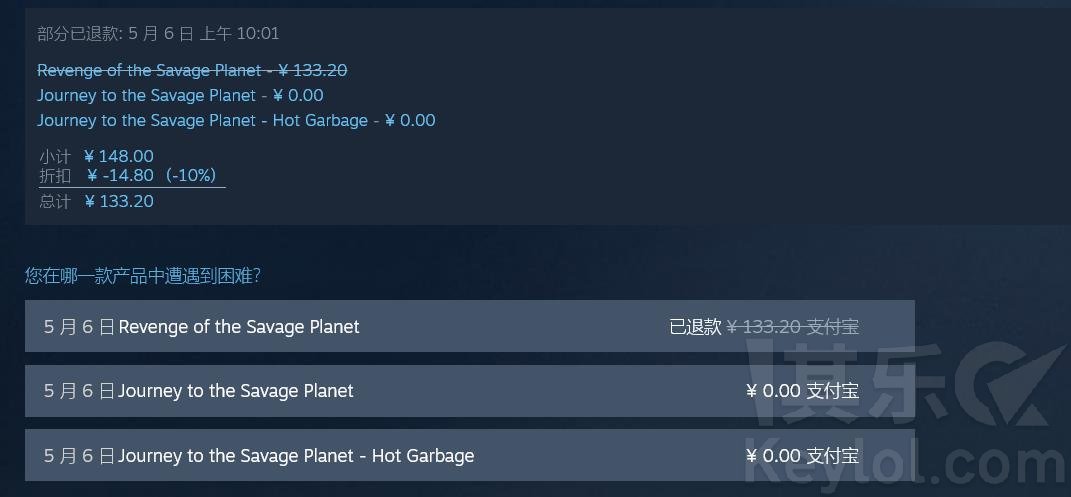Click the 部分已退款 refund timestamp header

pyautogui.click(x=158, y=34)
